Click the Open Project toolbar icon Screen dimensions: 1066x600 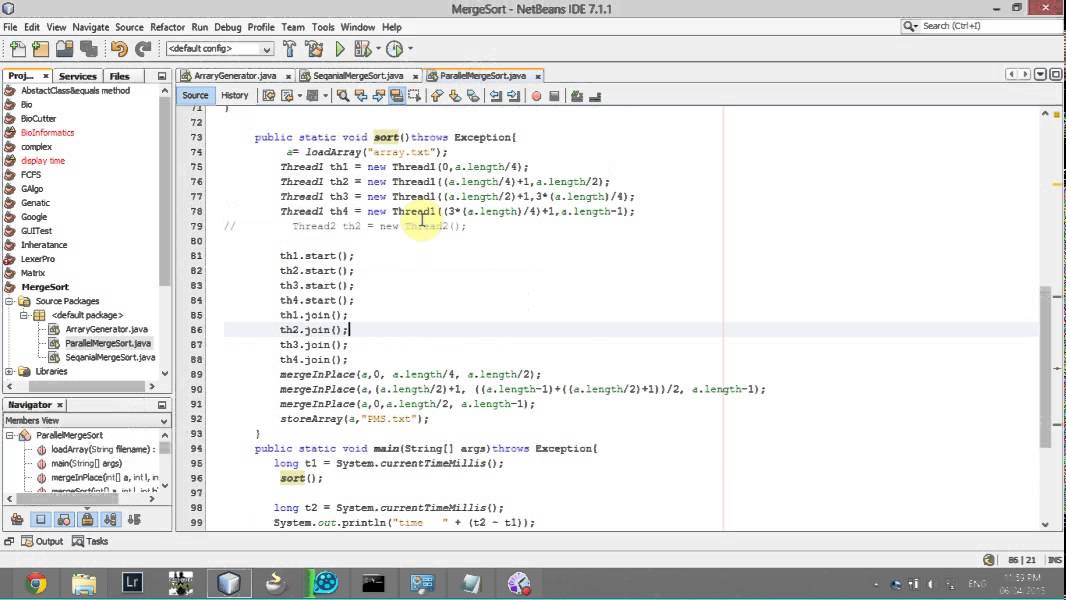pyautogui.click(x=65, y=49)
